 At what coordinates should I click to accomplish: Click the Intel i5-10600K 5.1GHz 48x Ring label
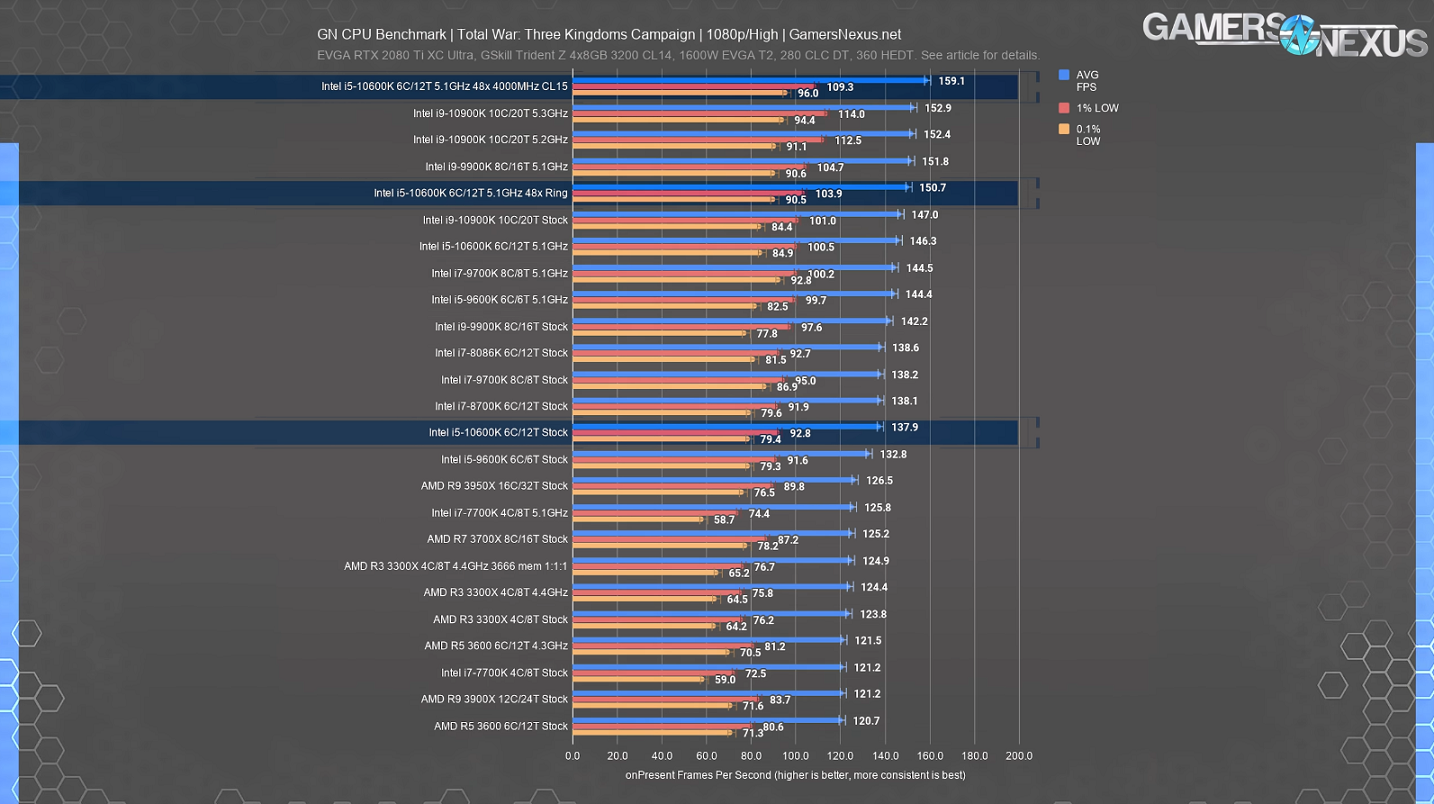471,194
